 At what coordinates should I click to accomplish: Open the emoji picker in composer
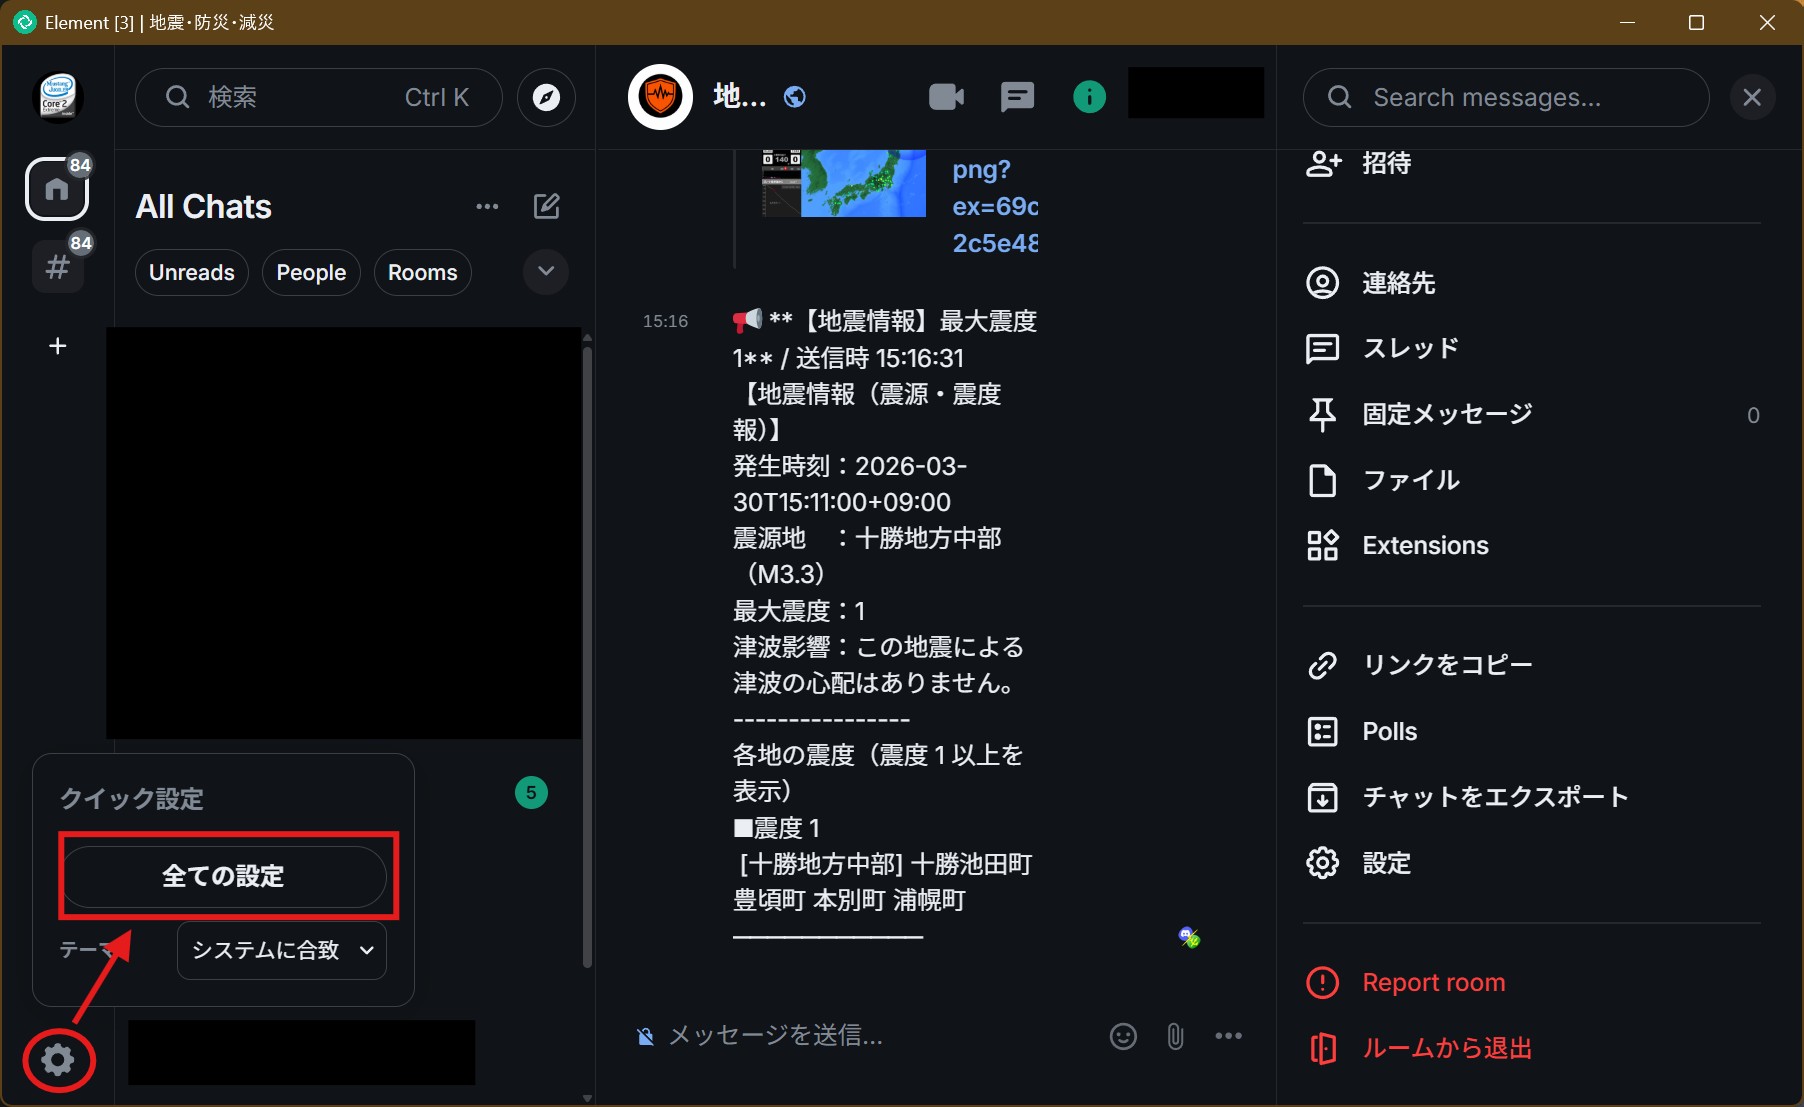[1123, 1036]
